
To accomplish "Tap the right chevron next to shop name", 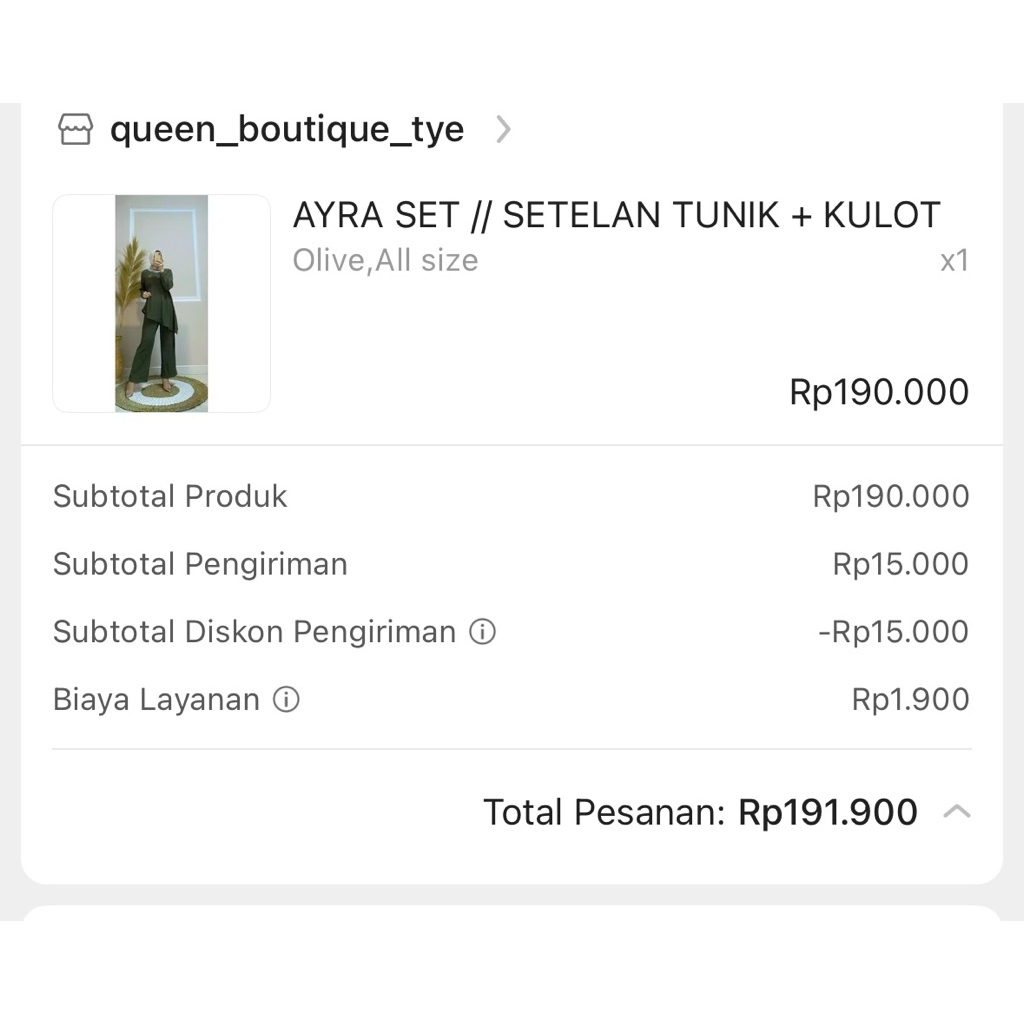I will [503, 129].
